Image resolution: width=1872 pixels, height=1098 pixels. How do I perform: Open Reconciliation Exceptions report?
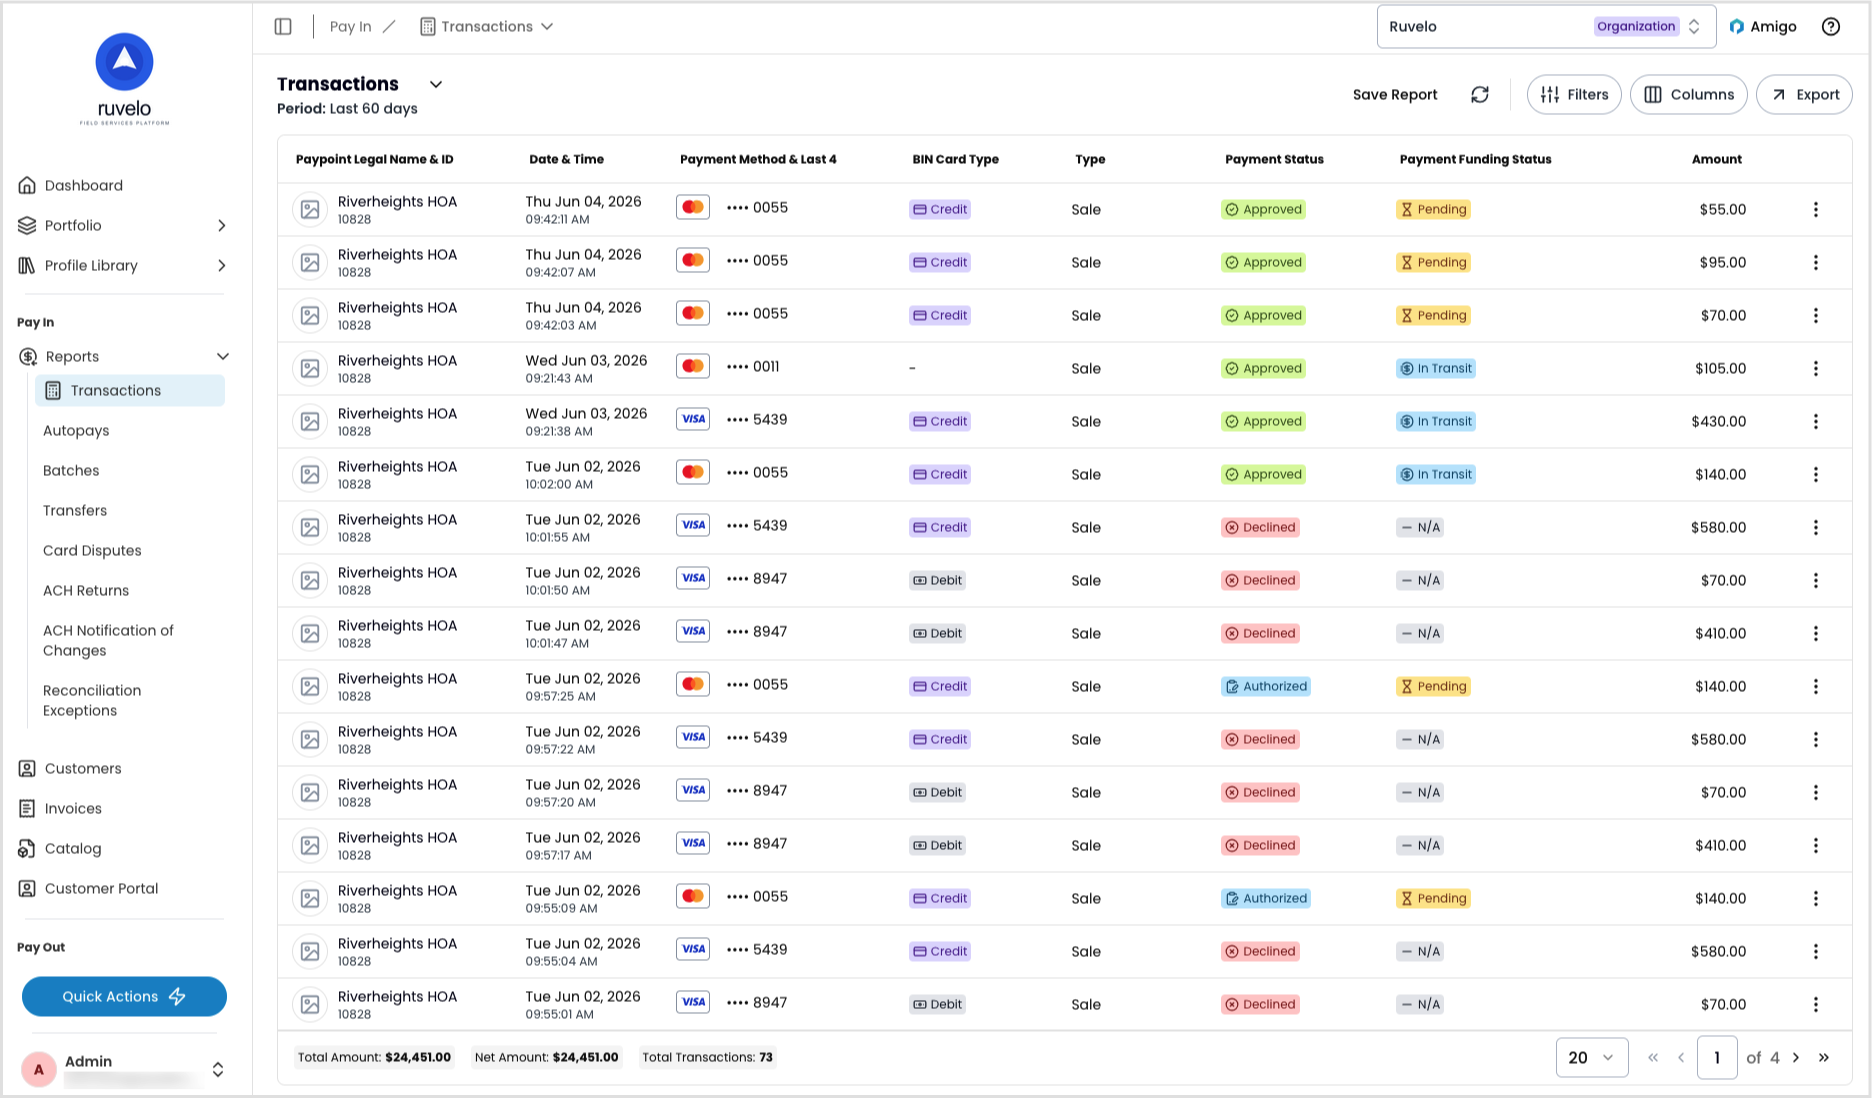92,701
